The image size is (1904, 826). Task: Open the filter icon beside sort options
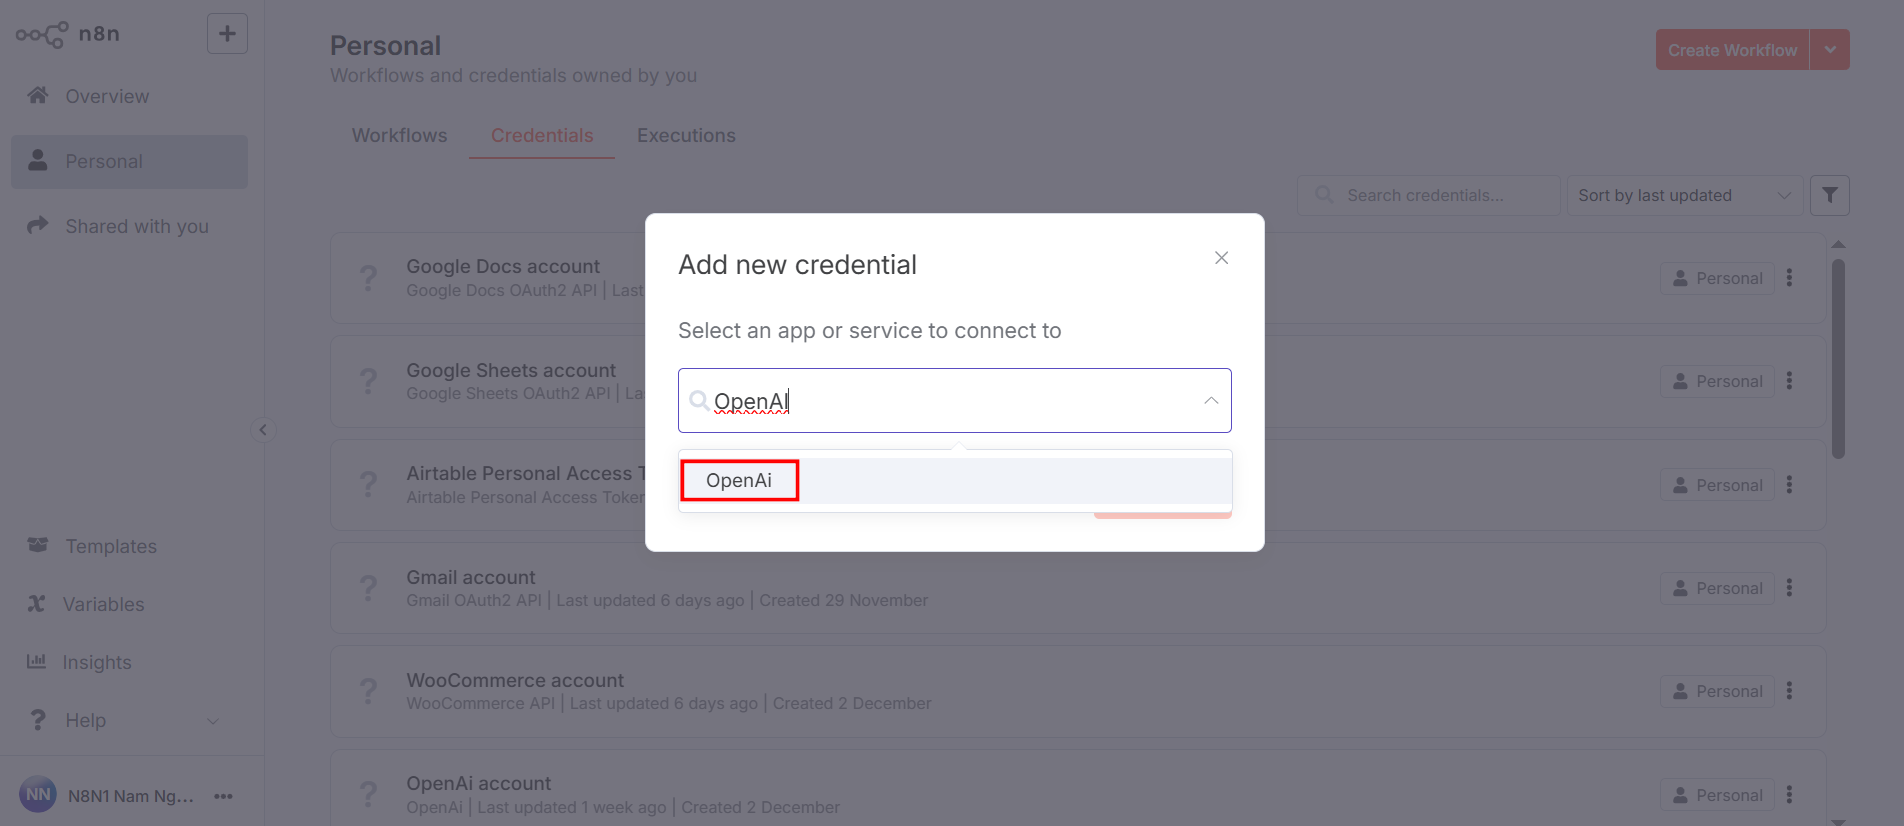click(1830, 195)
